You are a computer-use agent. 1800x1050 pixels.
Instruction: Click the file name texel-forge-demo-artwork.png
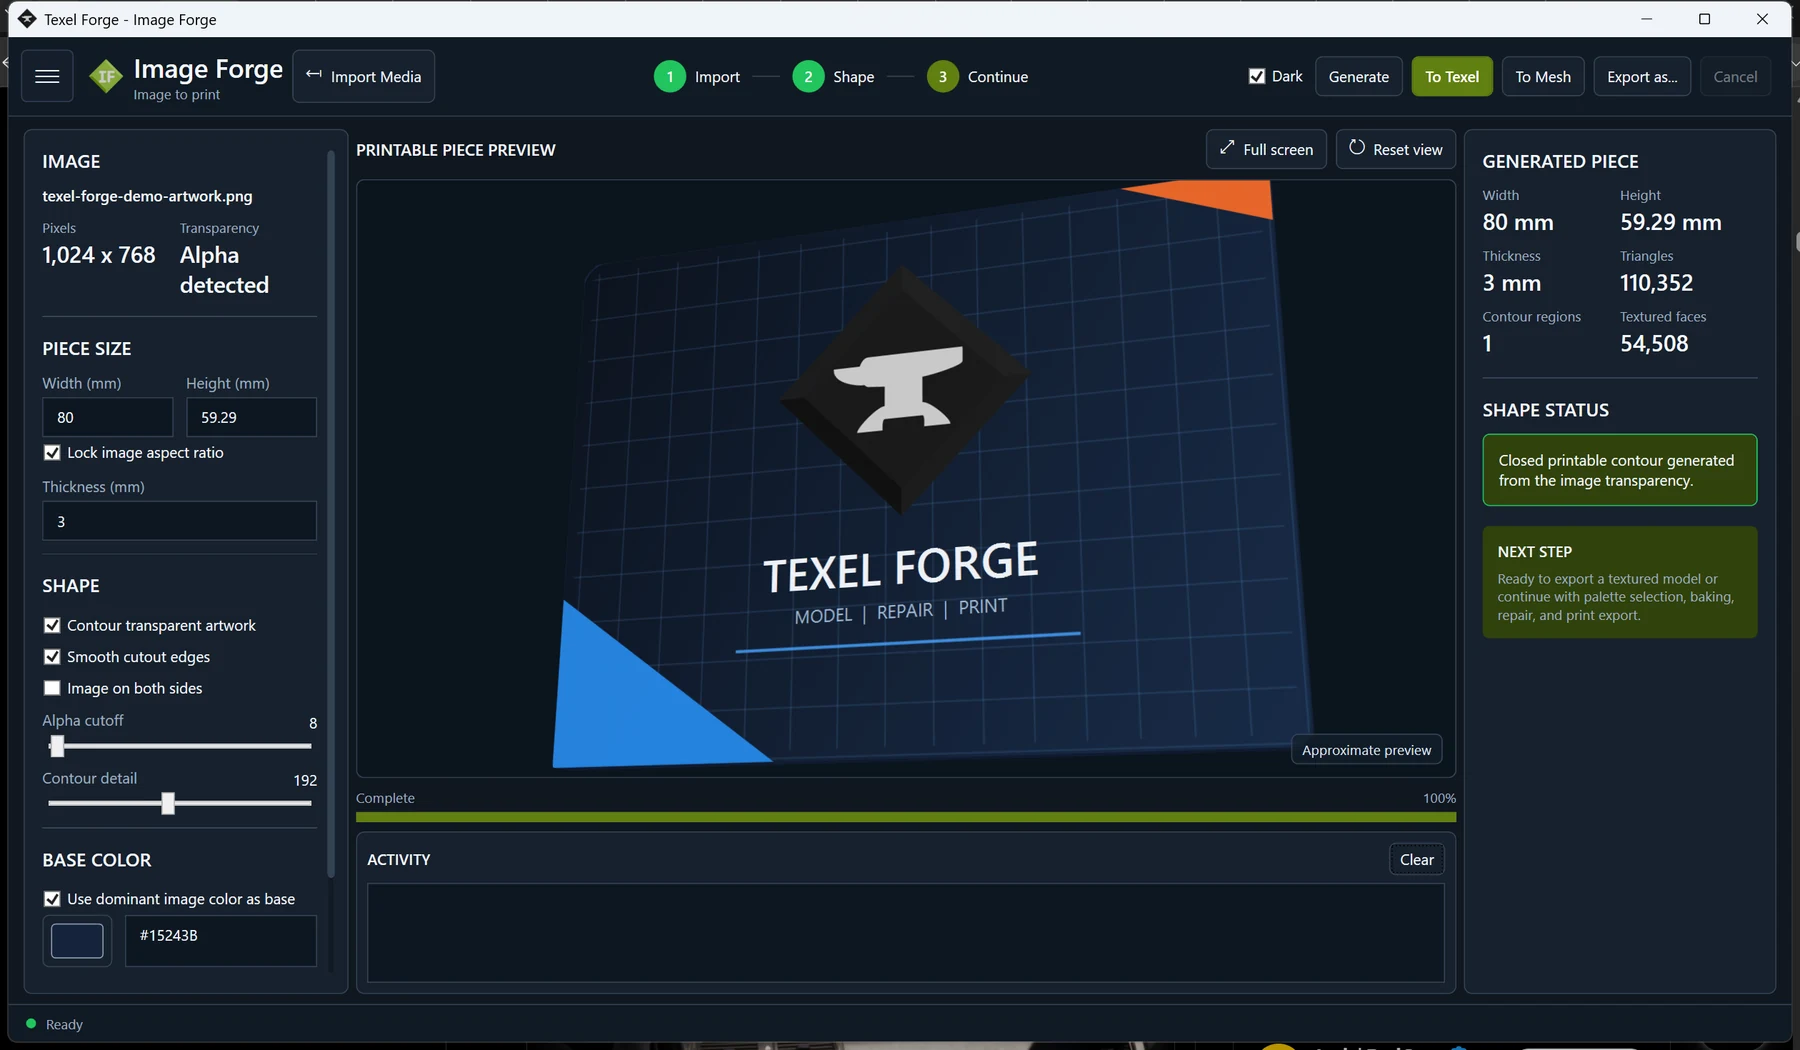click(147, 196)
